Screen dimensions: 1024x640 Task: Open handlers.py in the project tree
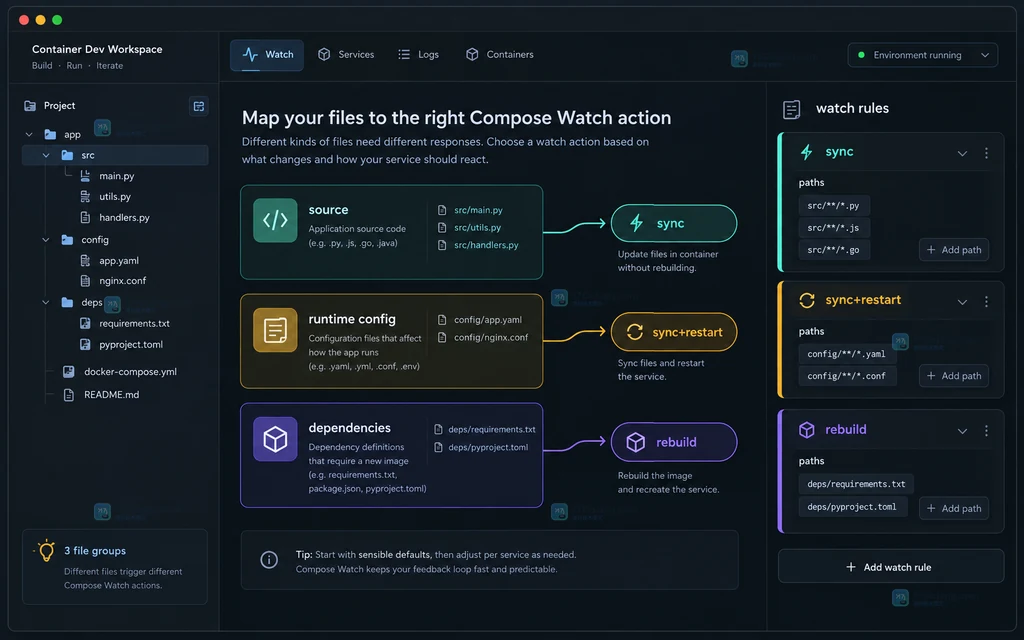(124, 217)
